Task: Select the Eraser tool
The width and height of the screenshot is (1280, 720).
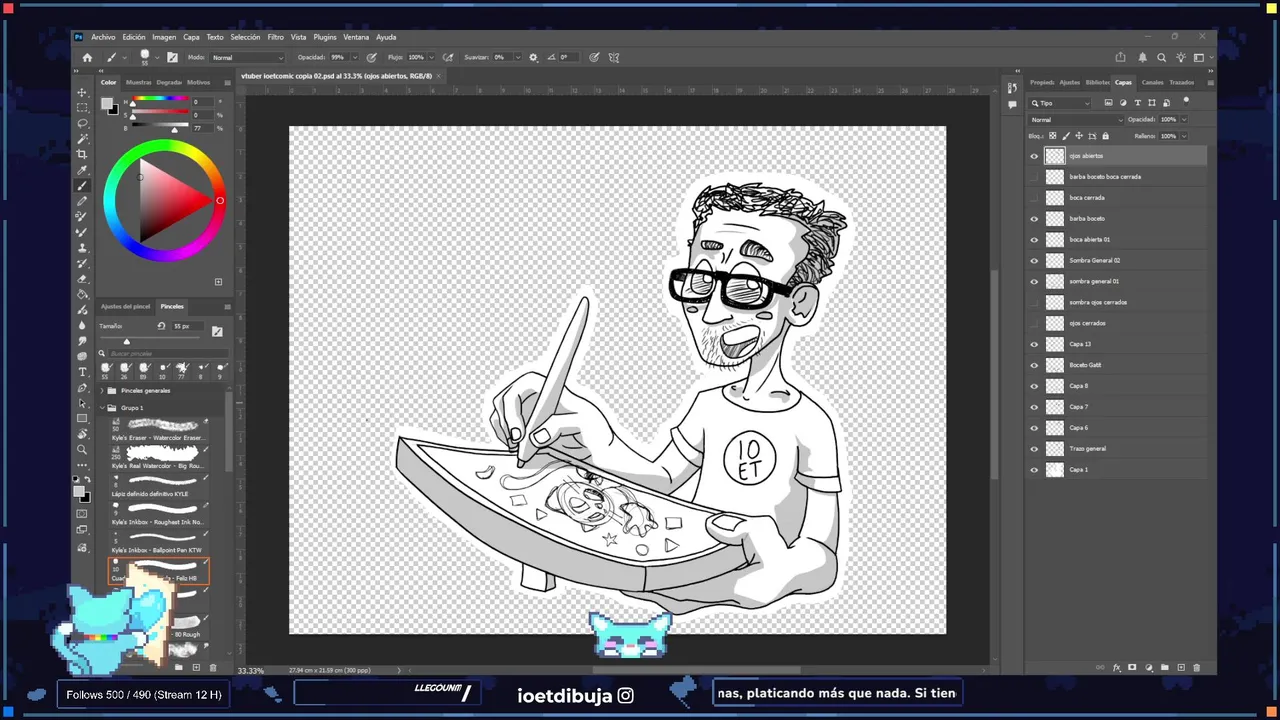Action: point(82,279)
